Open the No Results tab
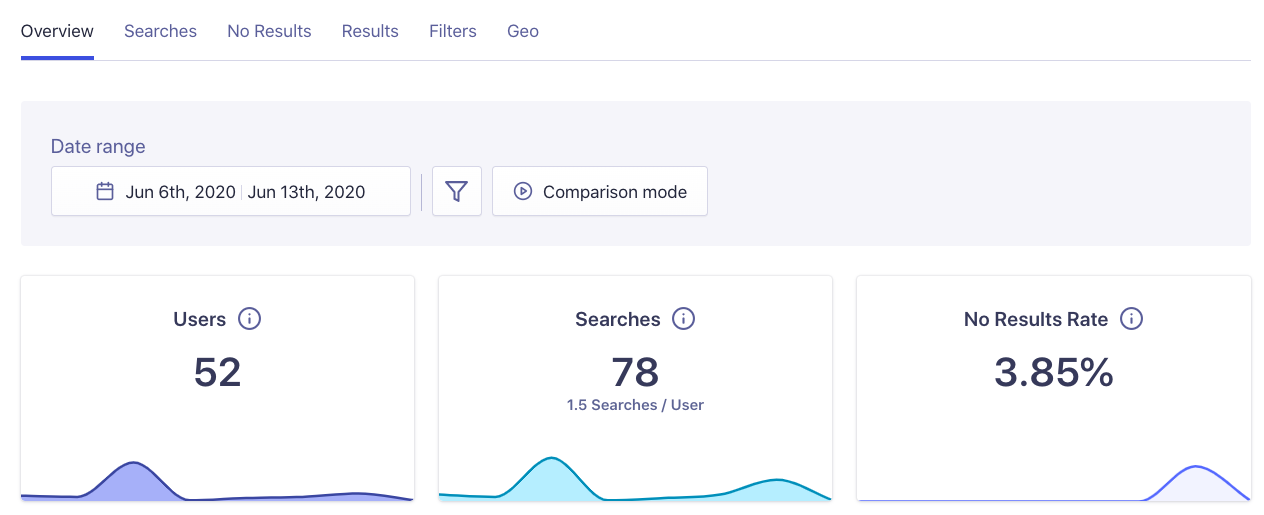The height and width of the screenshot is (515, 1264). (x=269, y=31)
